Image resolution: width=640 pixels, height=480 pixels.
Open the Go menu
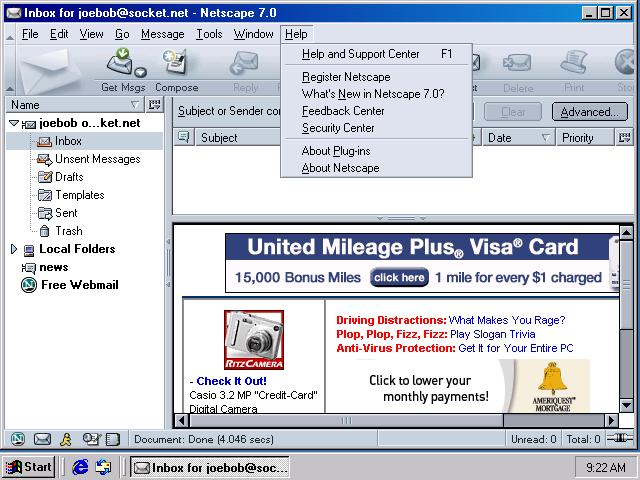(122, 34)
